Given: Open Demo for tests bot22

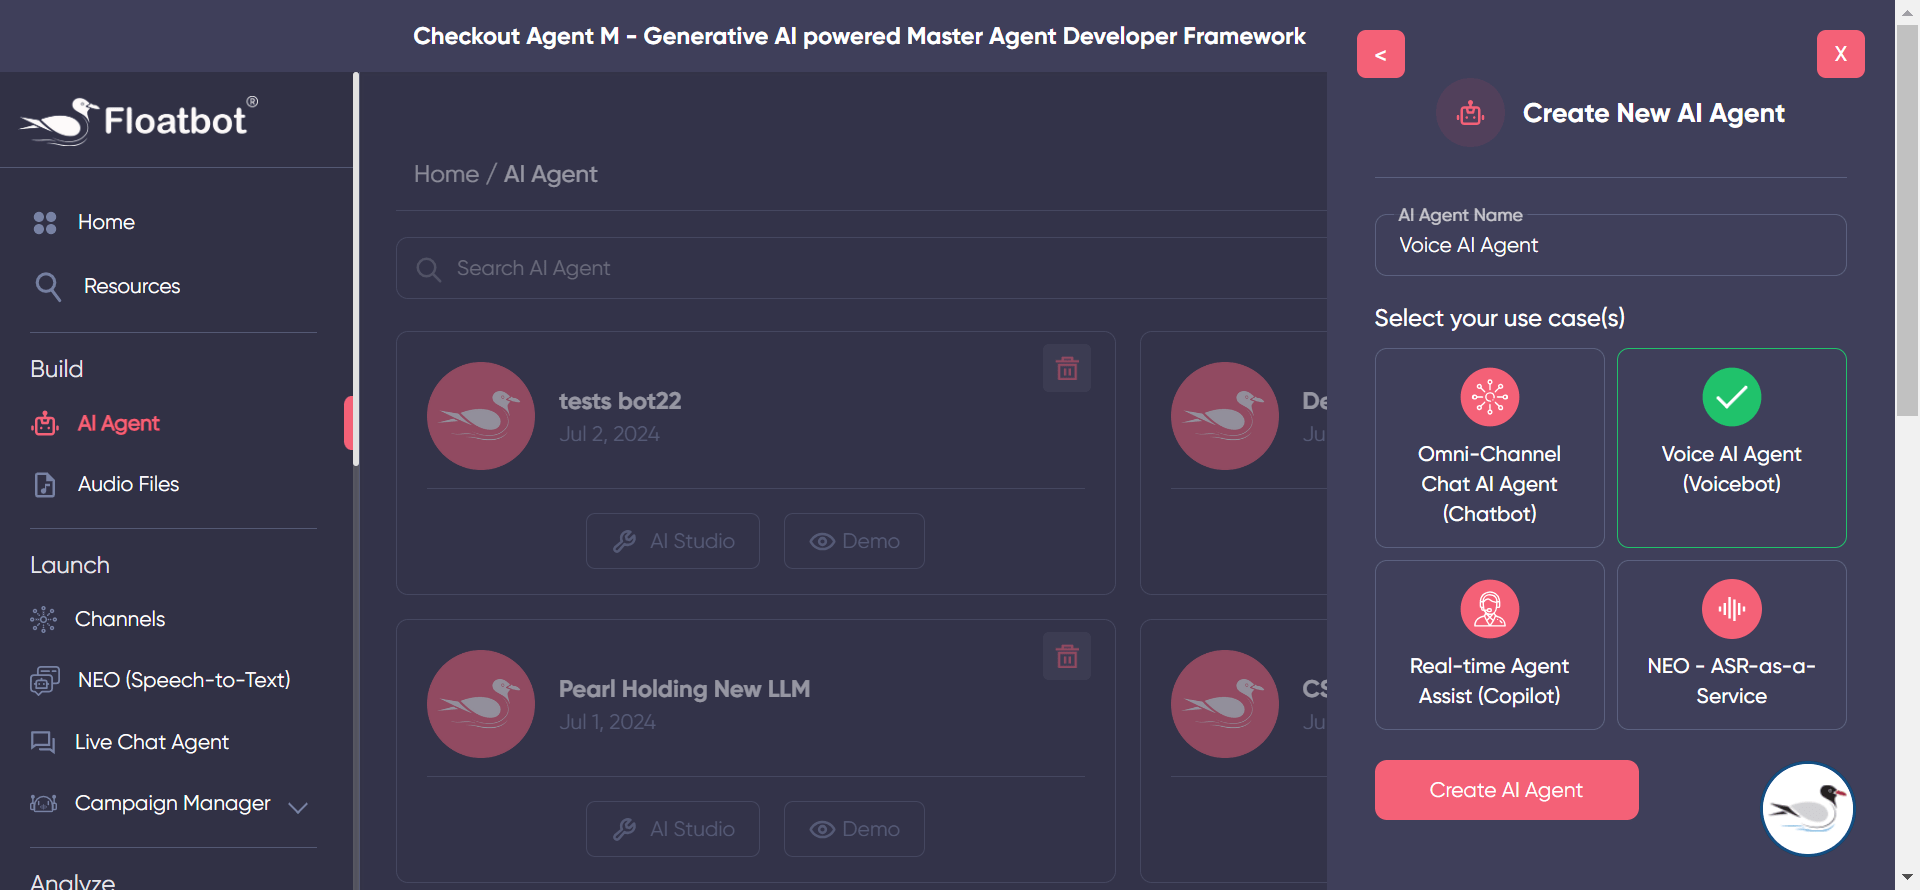Looking at the screenshot, I should pos(854,541).
